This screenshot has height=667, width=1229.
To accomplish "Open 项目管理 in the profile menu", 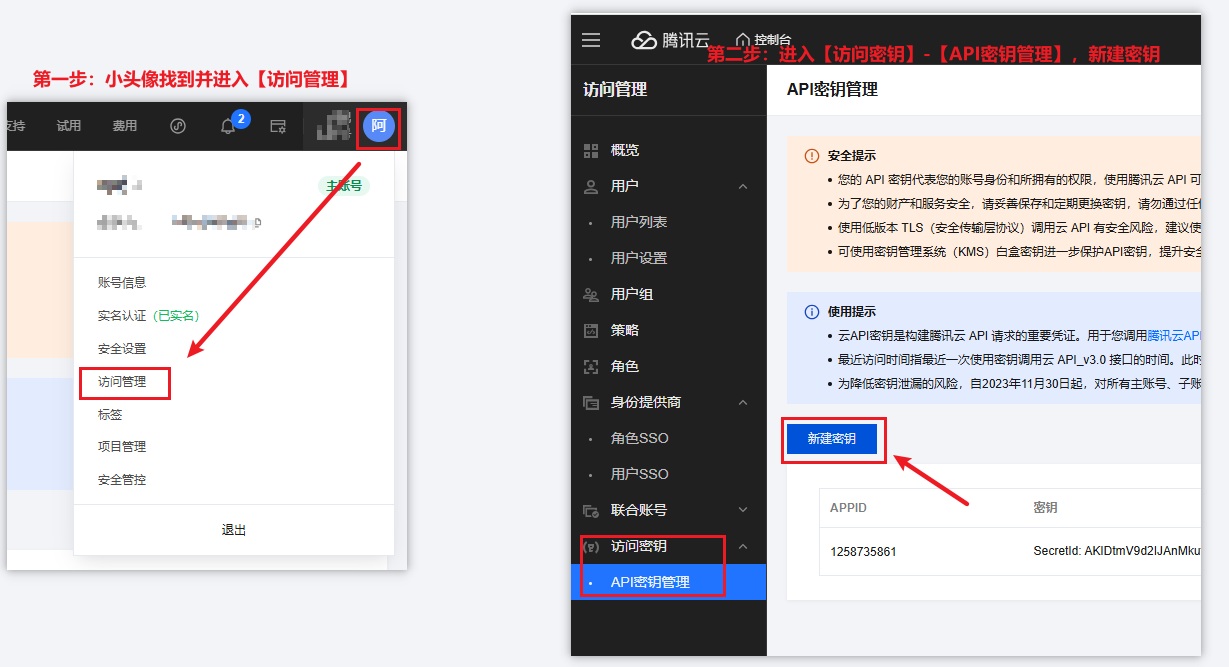I will [122, 447].
